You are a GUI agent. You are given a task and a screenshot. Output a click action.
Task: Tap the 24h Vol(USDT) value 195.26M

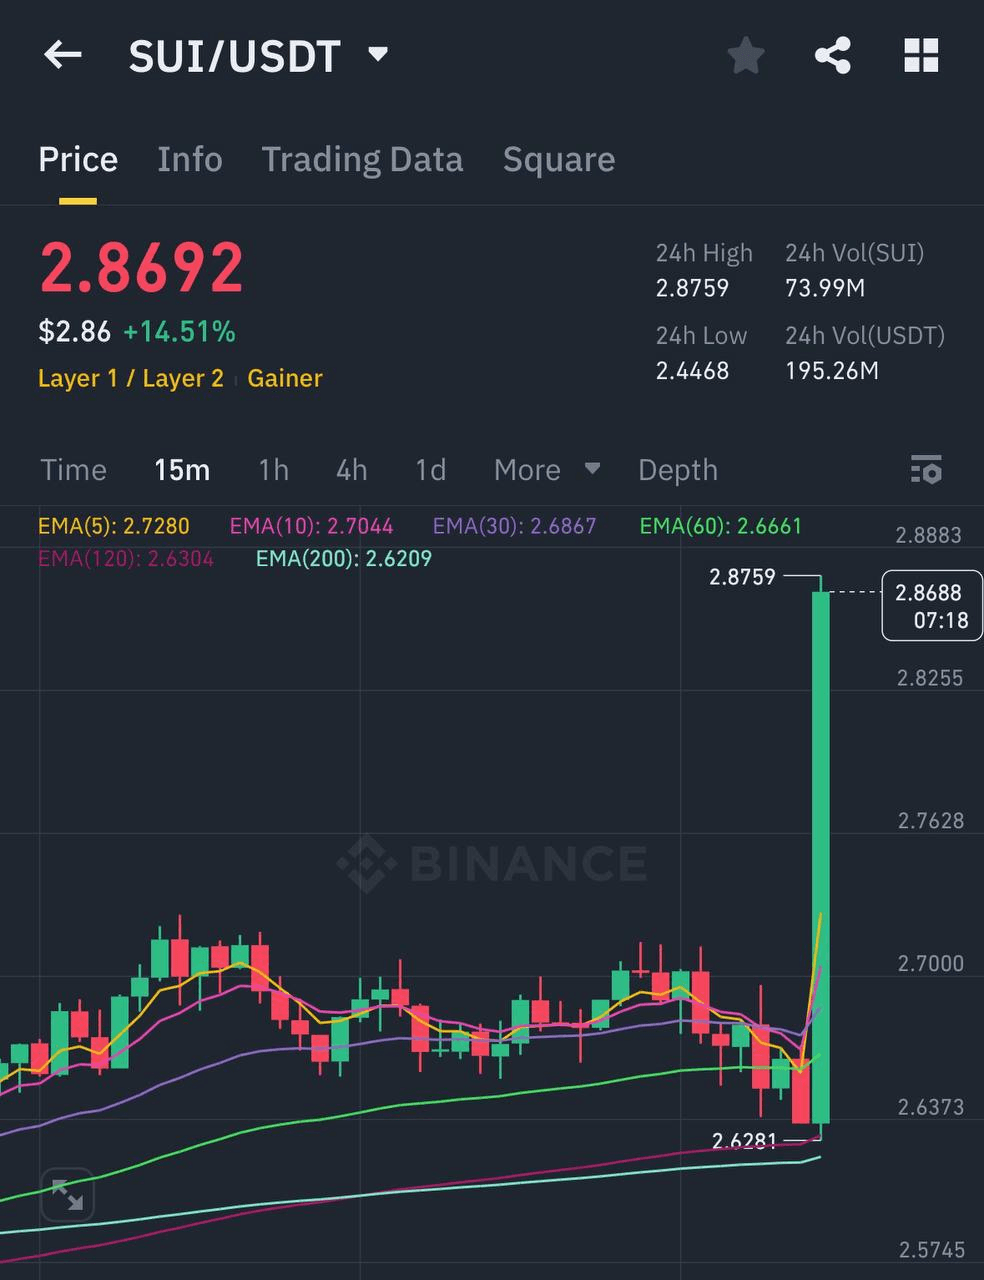832,371
